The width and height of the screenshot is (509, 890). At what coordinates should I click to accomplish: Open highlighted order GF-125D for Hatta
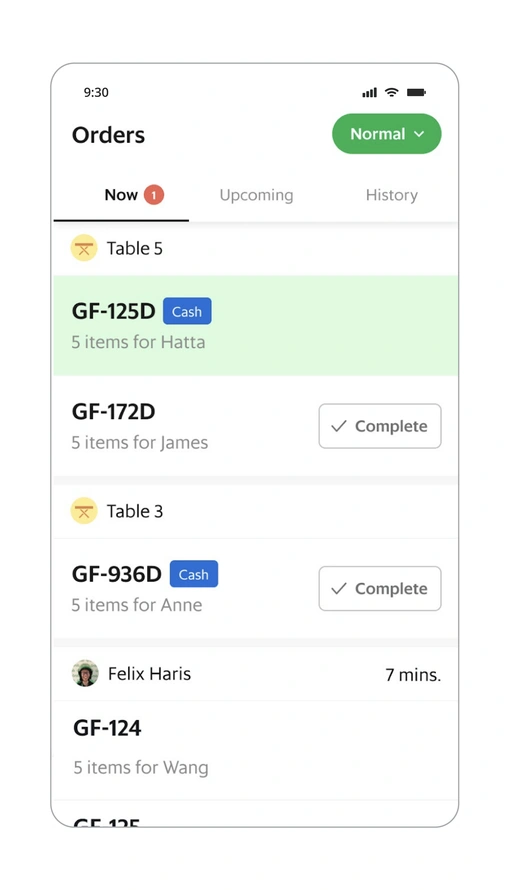tap(255, 325)
